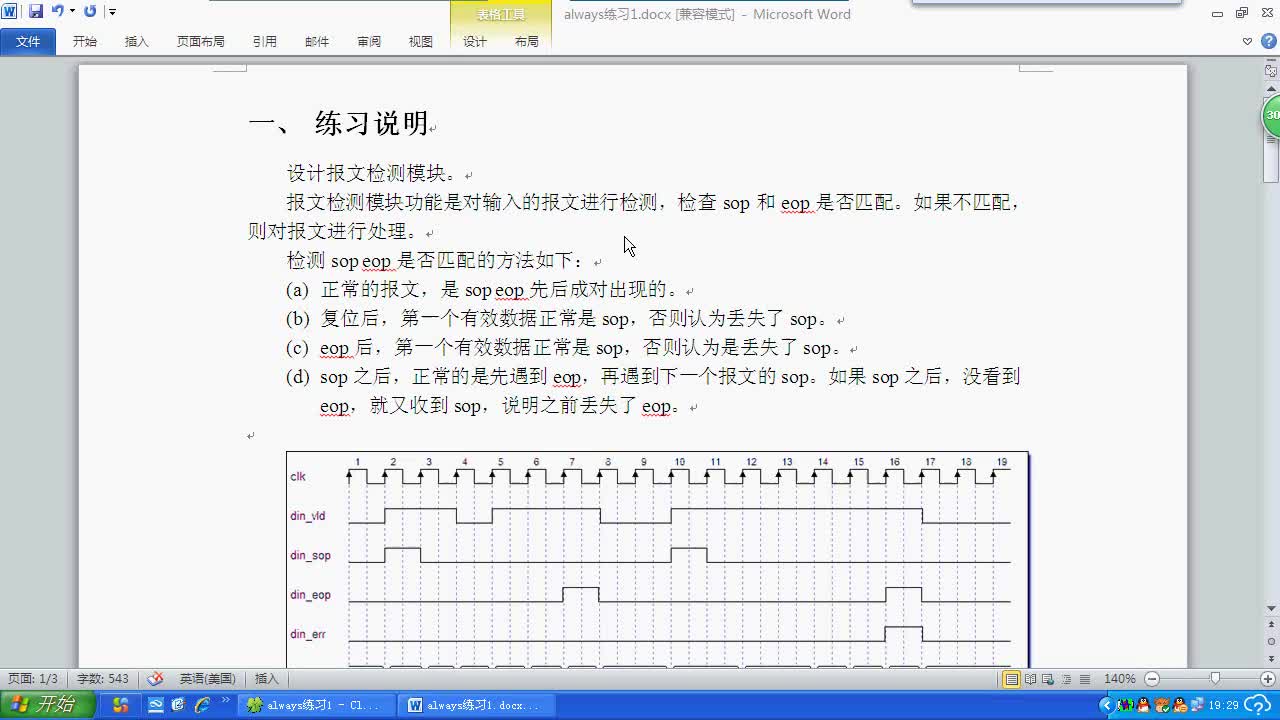
Task: Click the vertical scrollbar up arrow
Action: pos(1271,89)
